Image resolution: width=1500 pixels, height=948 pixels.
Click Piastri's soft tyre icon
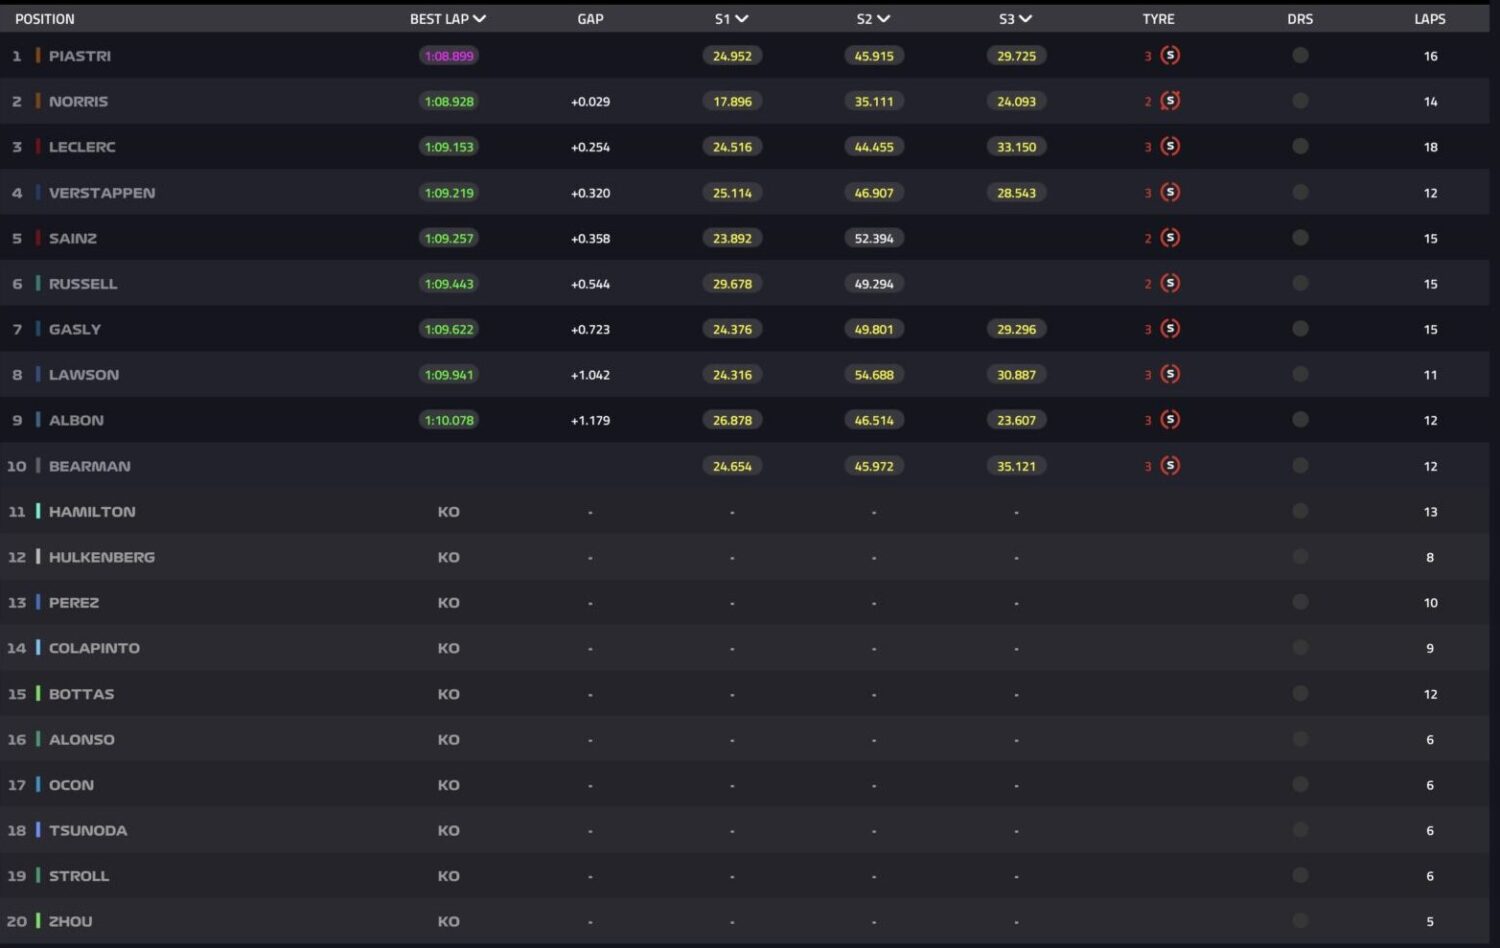pyautogui.click(x=1170, y=55)
